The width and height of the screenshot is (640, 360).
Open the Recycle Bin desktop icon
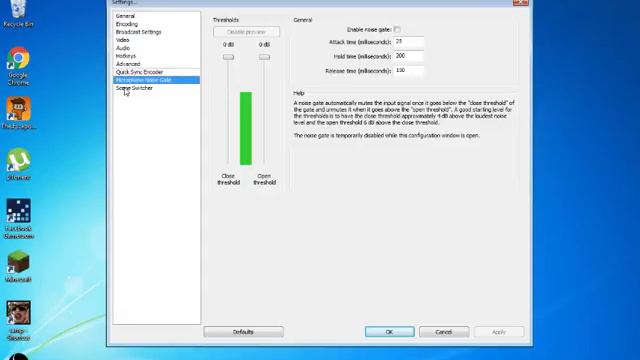click(x=18, y=13)
